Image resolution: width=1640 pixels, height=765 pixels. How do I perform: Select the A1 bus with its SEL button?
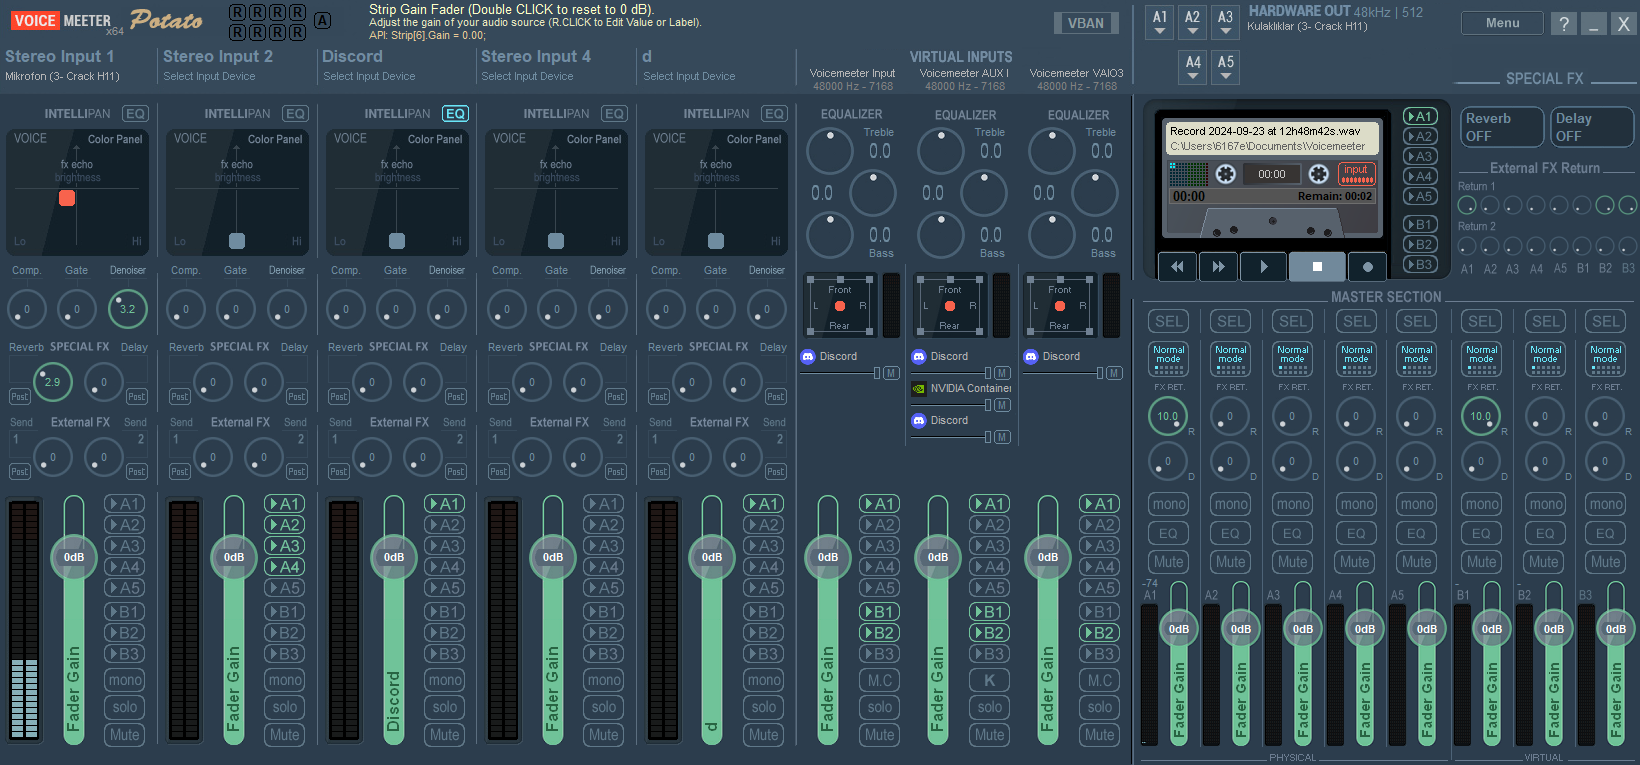pyautogui.click(x=1169, y=321)
